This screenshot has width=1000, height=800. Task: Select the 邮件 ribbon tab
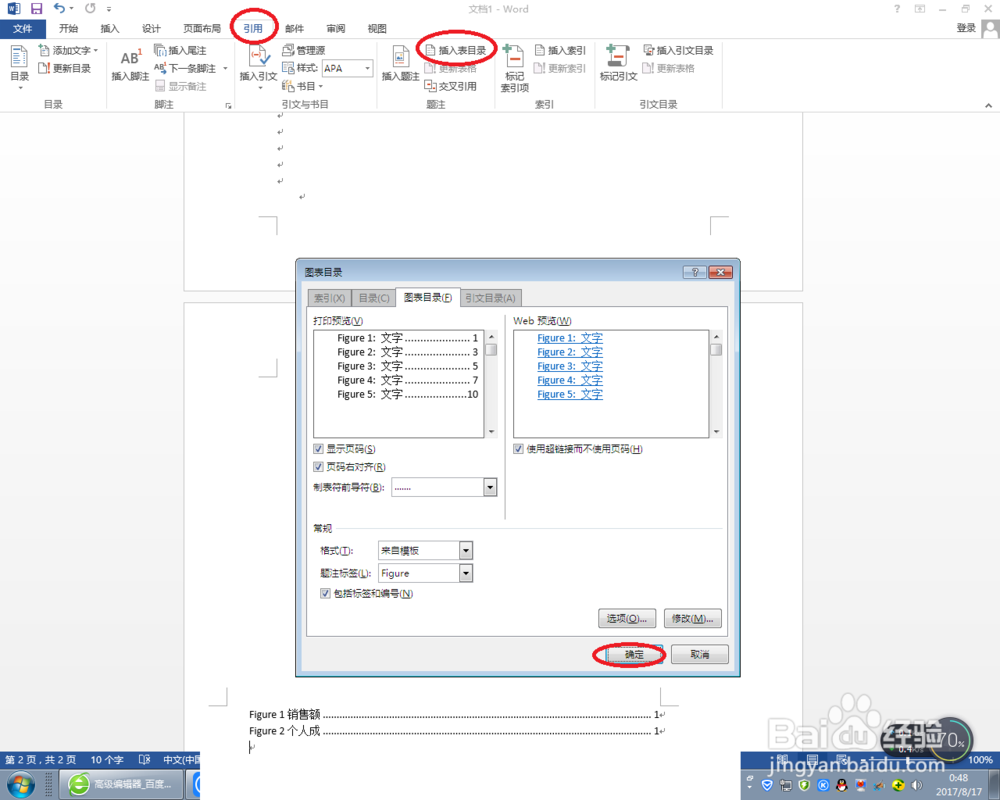coord(293,28)
